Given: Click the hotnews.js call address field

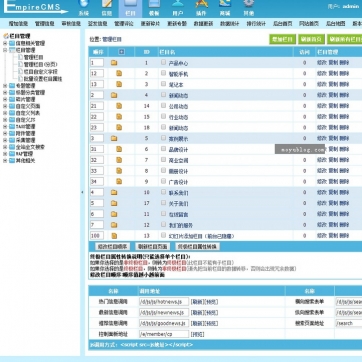Looking at the screenshot, I should [164, 302].
